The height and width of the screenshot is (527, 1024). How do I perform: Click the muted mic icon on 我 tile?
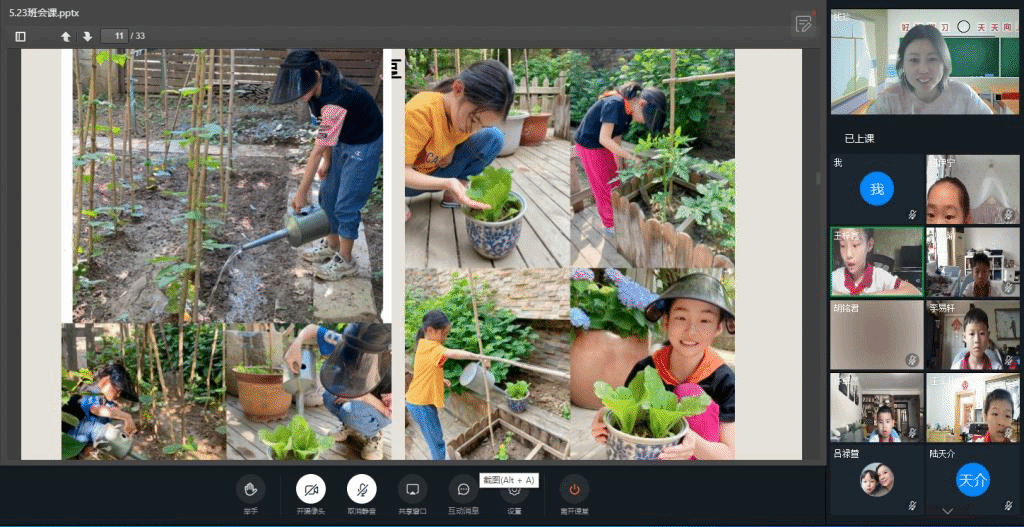[x=912, y=214]
